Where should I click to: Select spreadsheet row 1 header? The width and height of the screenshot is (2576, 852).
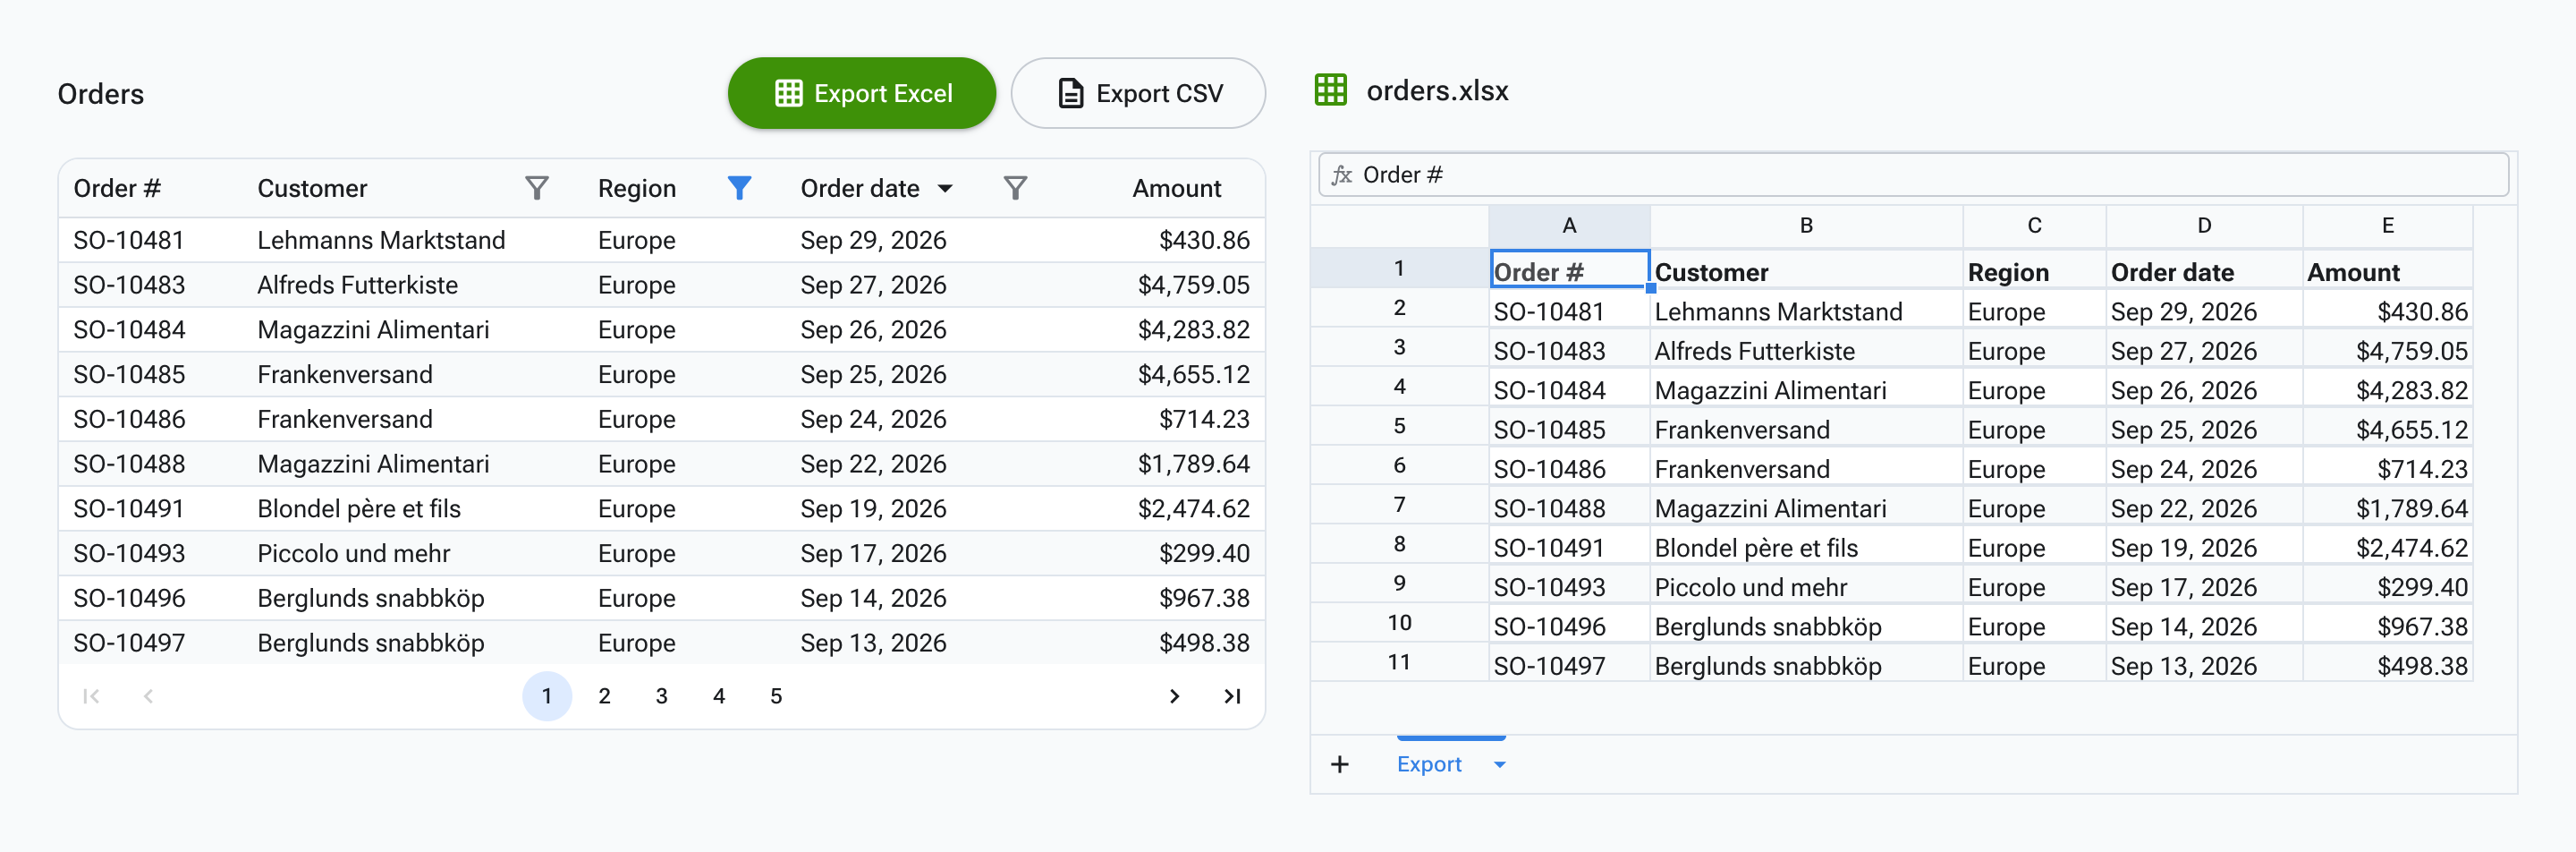point(1399,268)
